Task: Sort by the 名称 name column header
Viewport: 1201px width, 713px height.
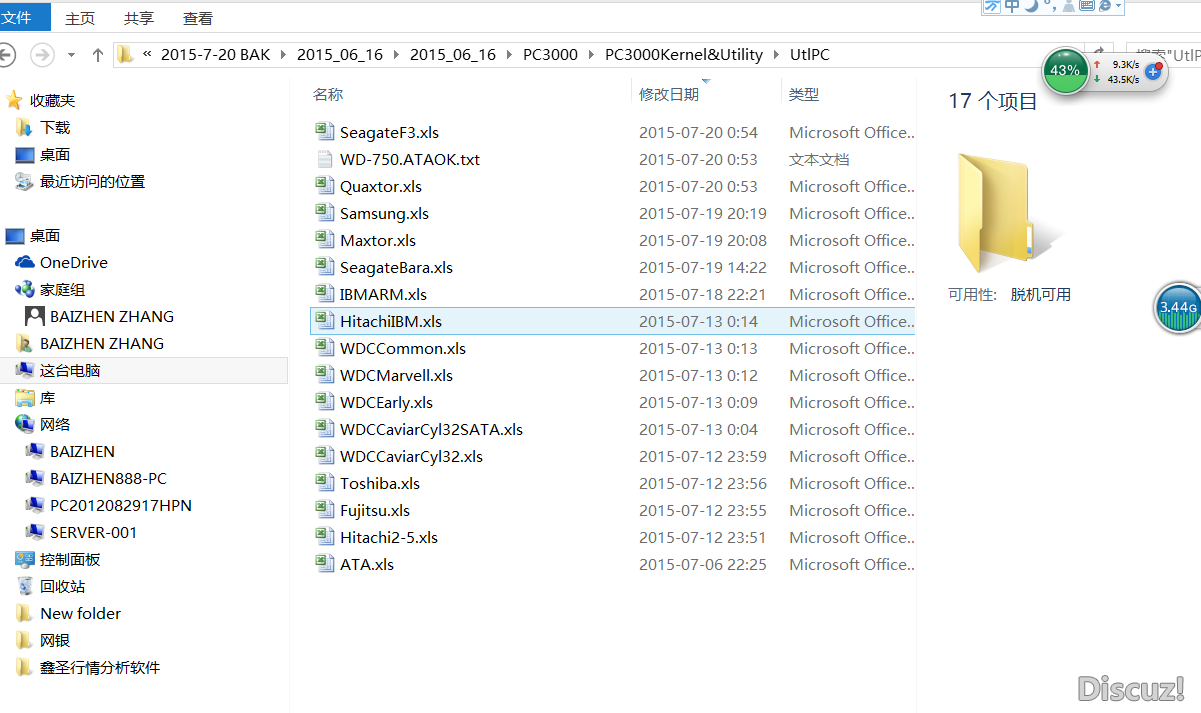Action: pyautogui.click(x=328, y=94)
